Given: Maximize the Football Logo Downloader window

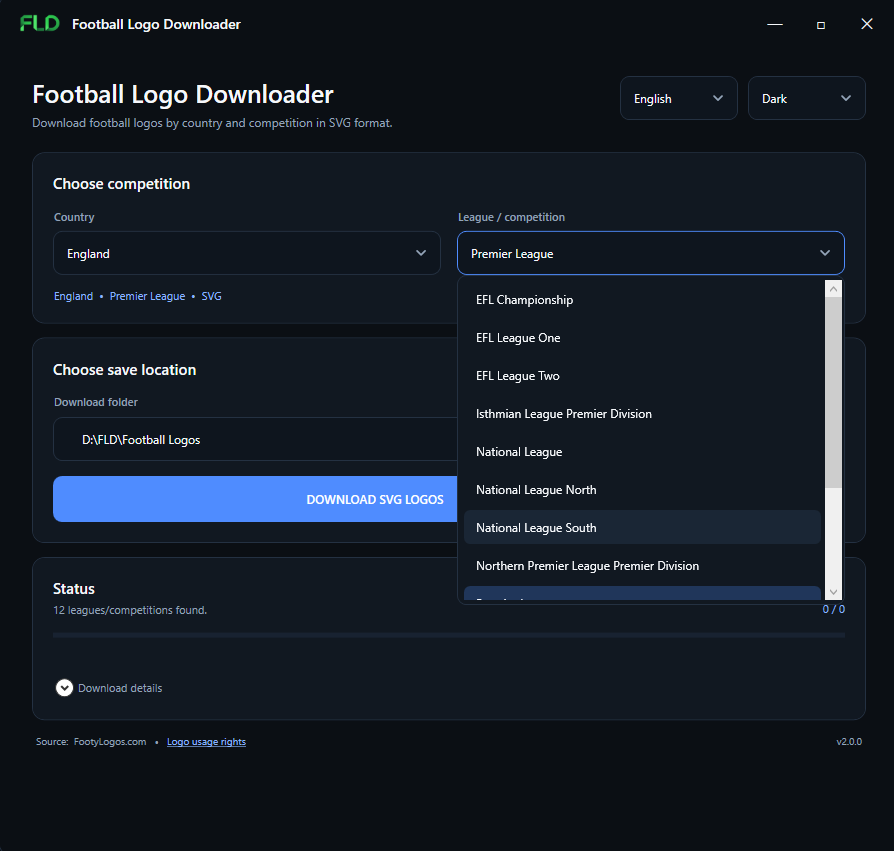Looking at the screenshot, I should click(x=821, y=25).
